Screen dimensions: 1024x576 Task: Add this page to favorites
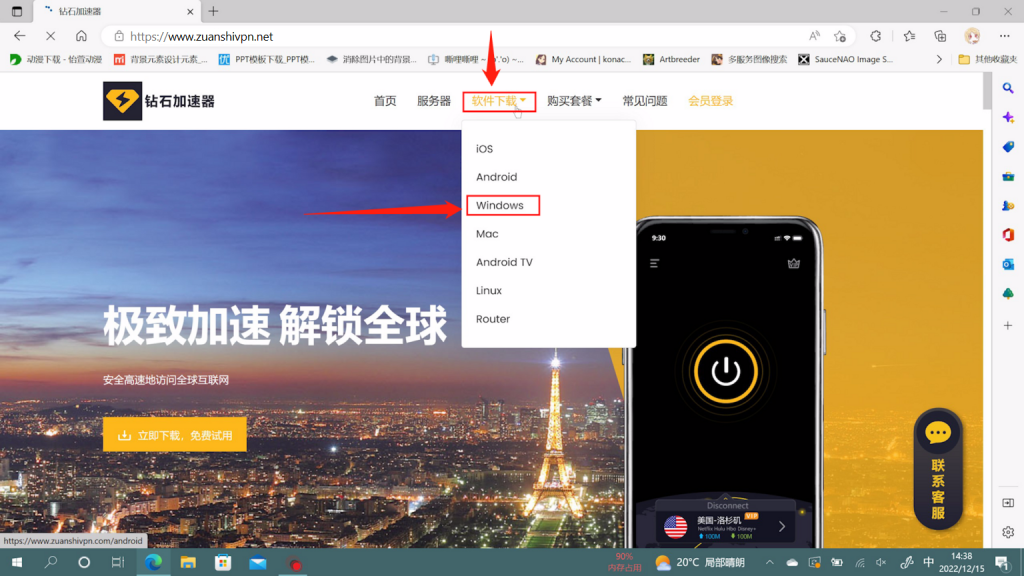click(x=840, y=36)
